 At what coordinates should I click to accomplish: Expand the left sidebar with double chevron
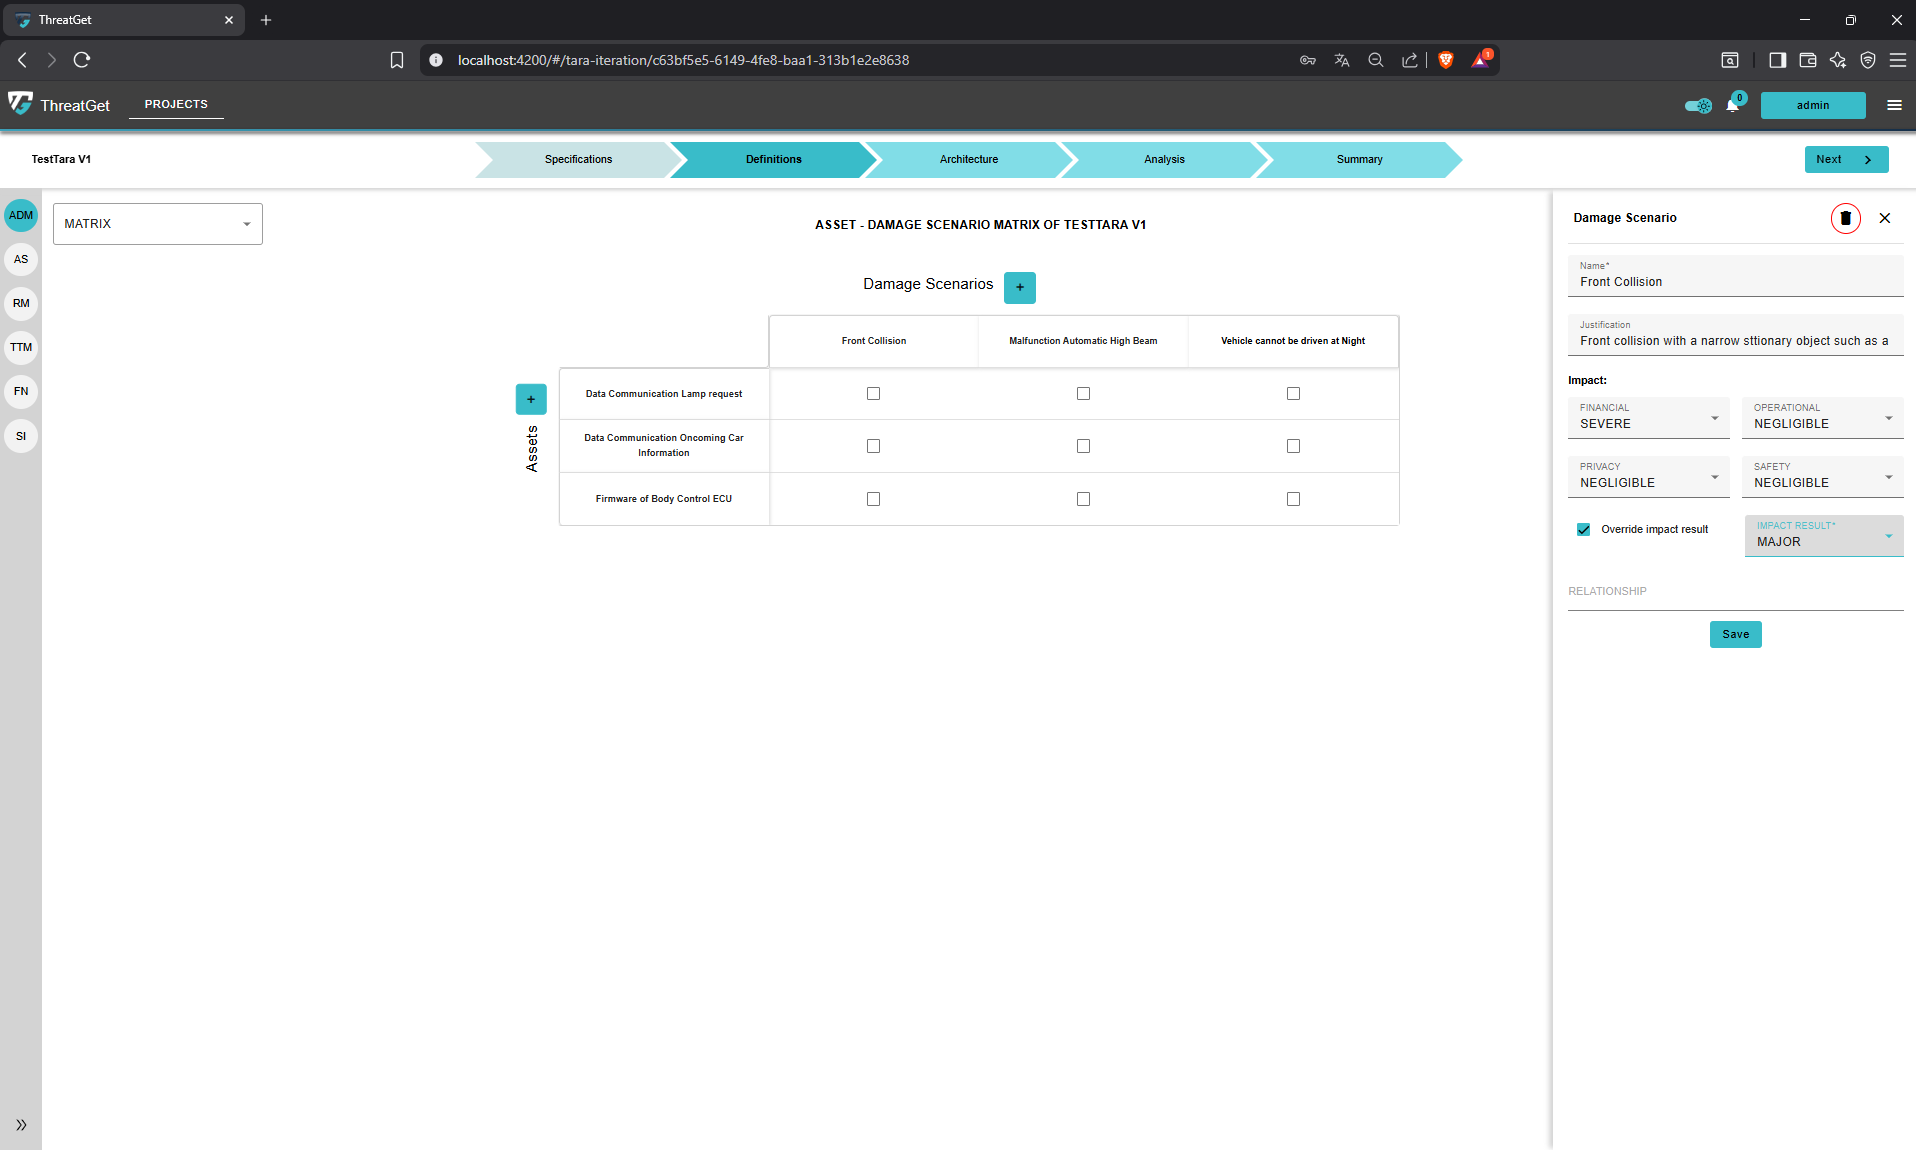click(x=21, y=1125)
